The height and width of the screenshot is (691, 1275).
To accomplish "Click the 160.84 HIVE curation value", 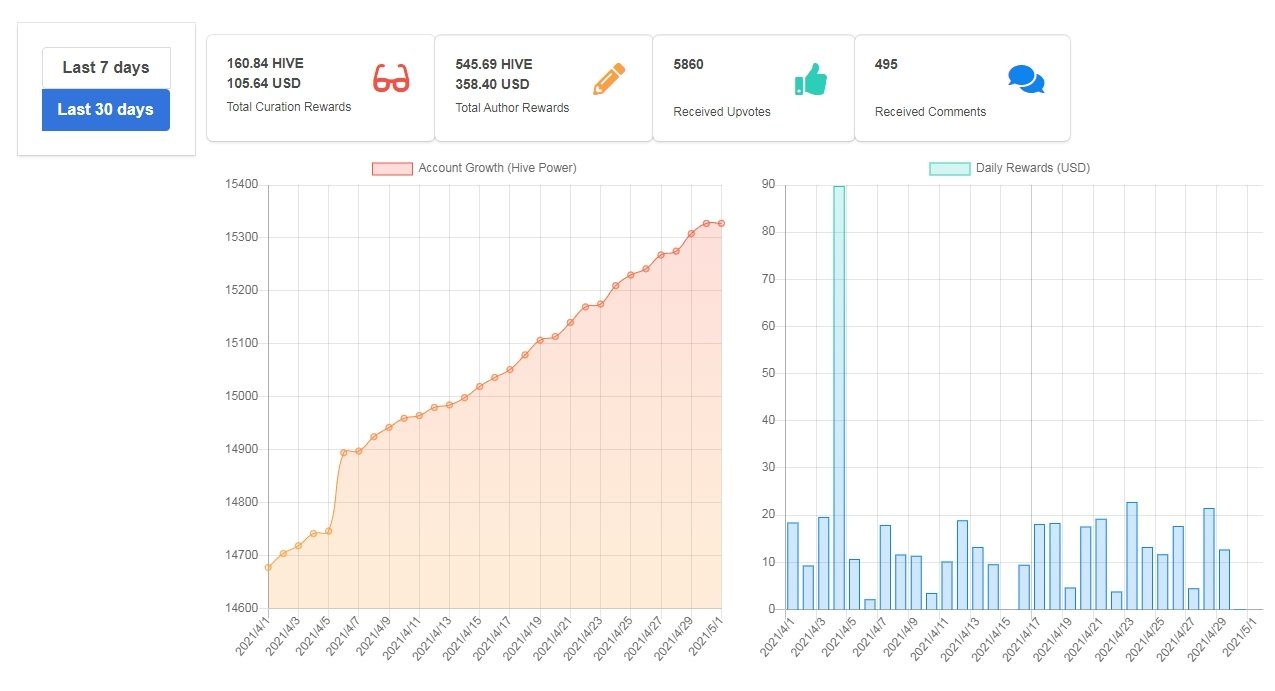I will 265,63.
